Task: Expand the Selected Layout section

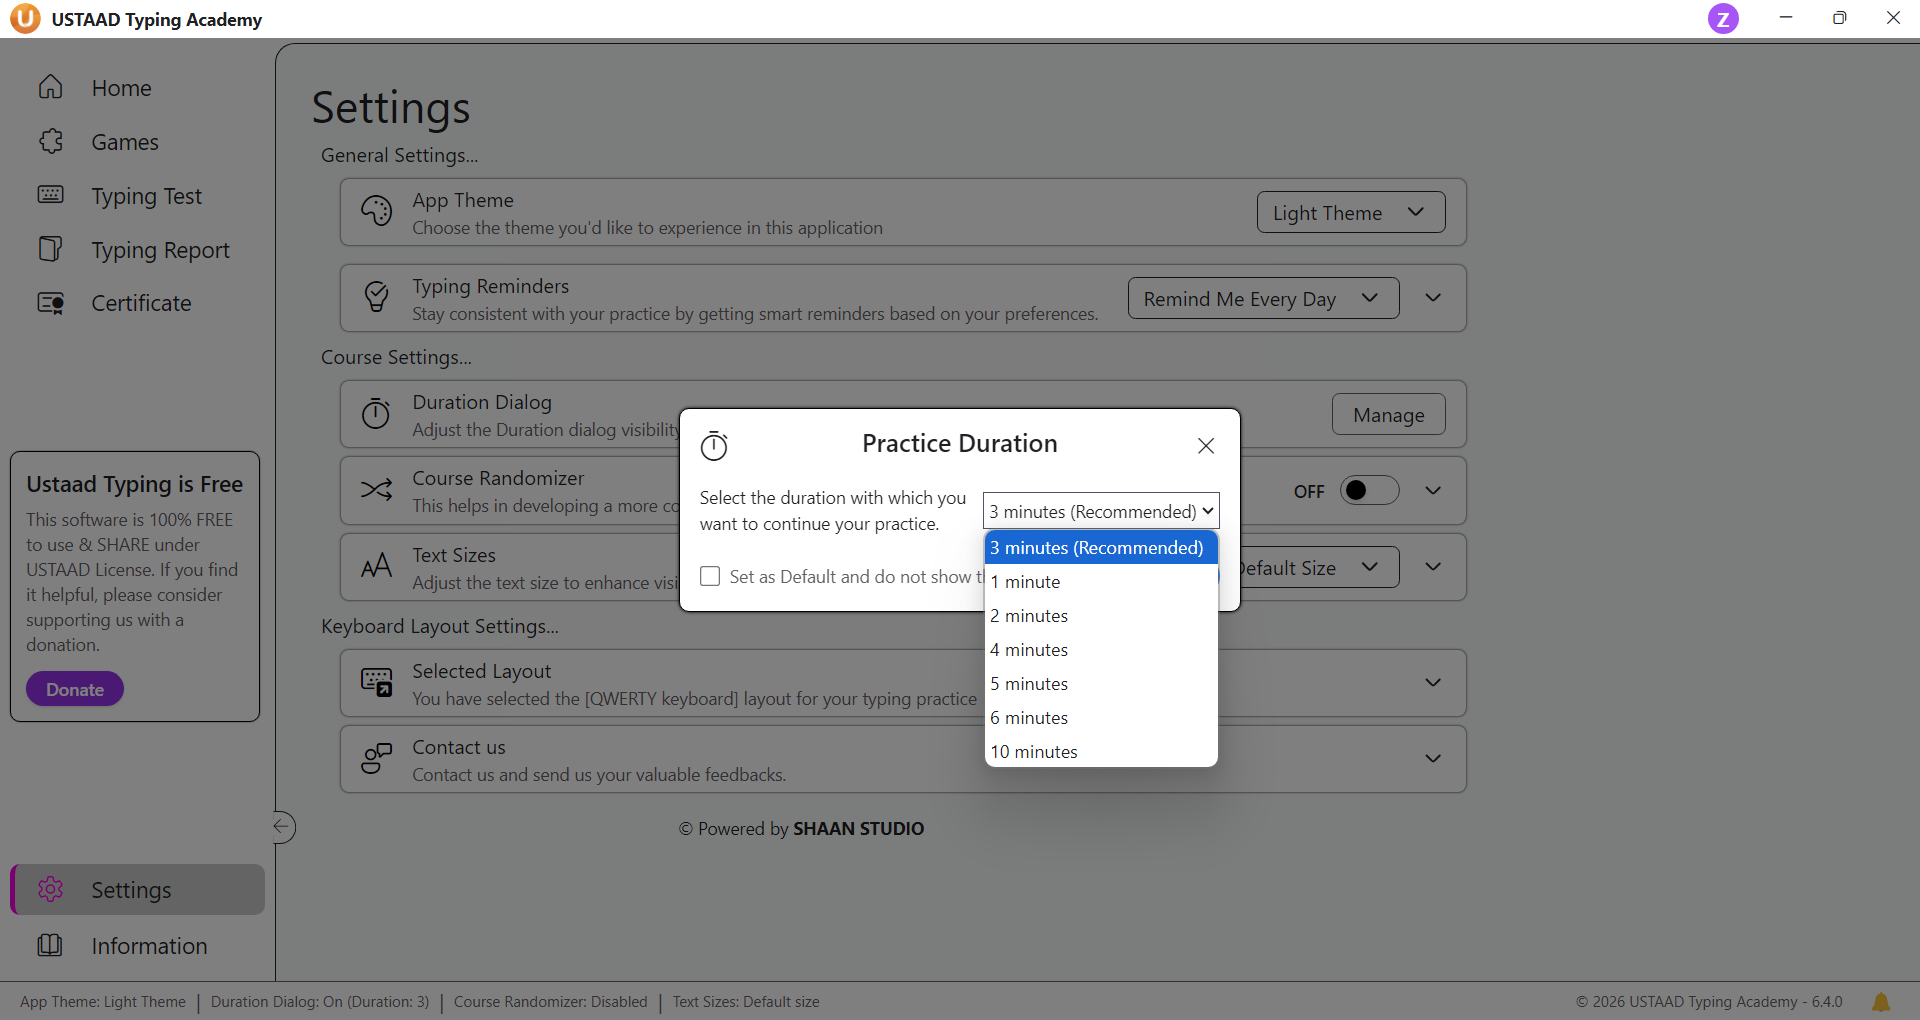Action: tap(1432, 683)
